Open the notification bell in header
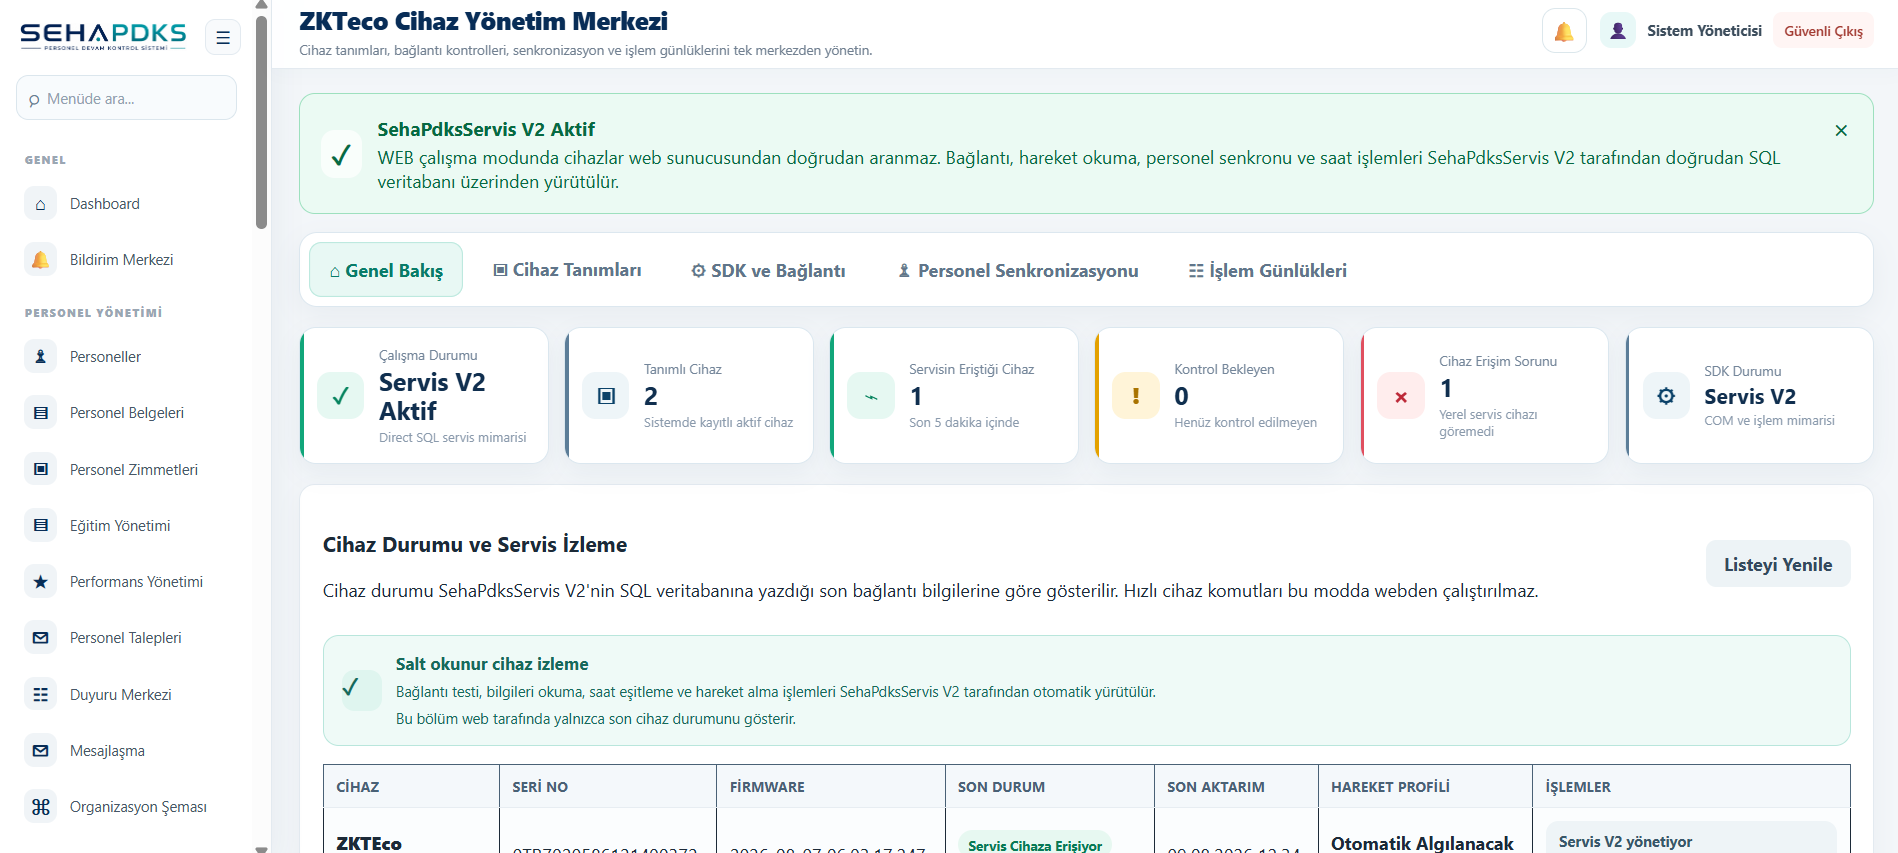Image resolution: width=1898 pixels, height=853 pixels. (x=1564, y=31)
